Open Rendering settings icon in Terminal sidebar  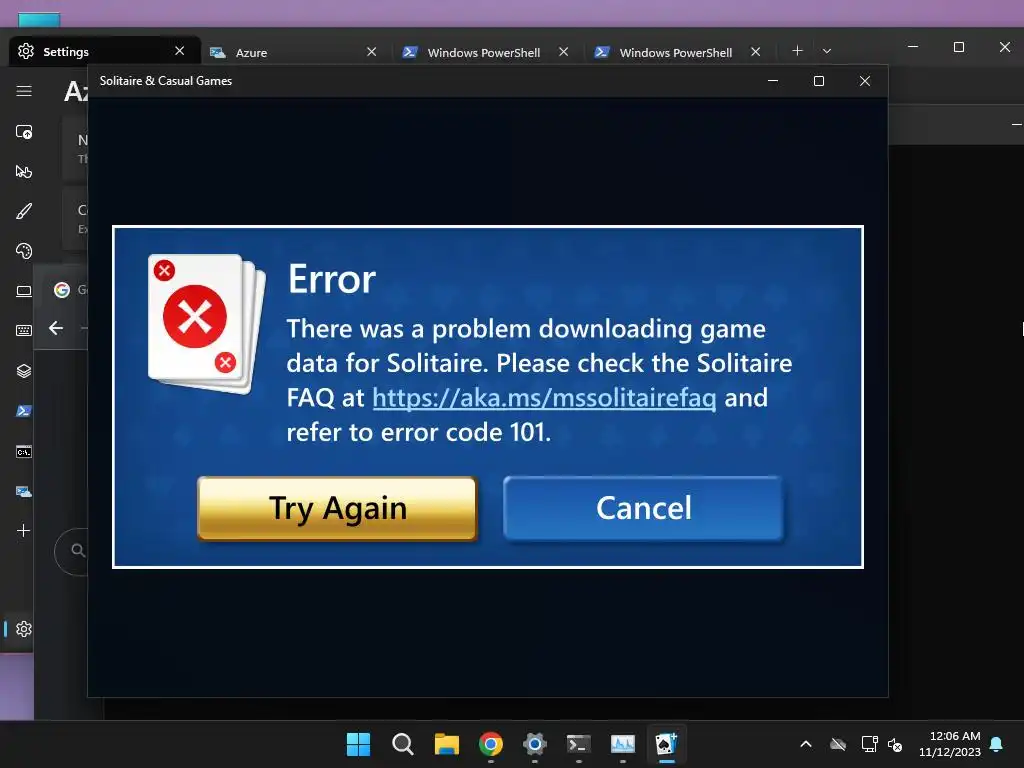tap(24, 291)
